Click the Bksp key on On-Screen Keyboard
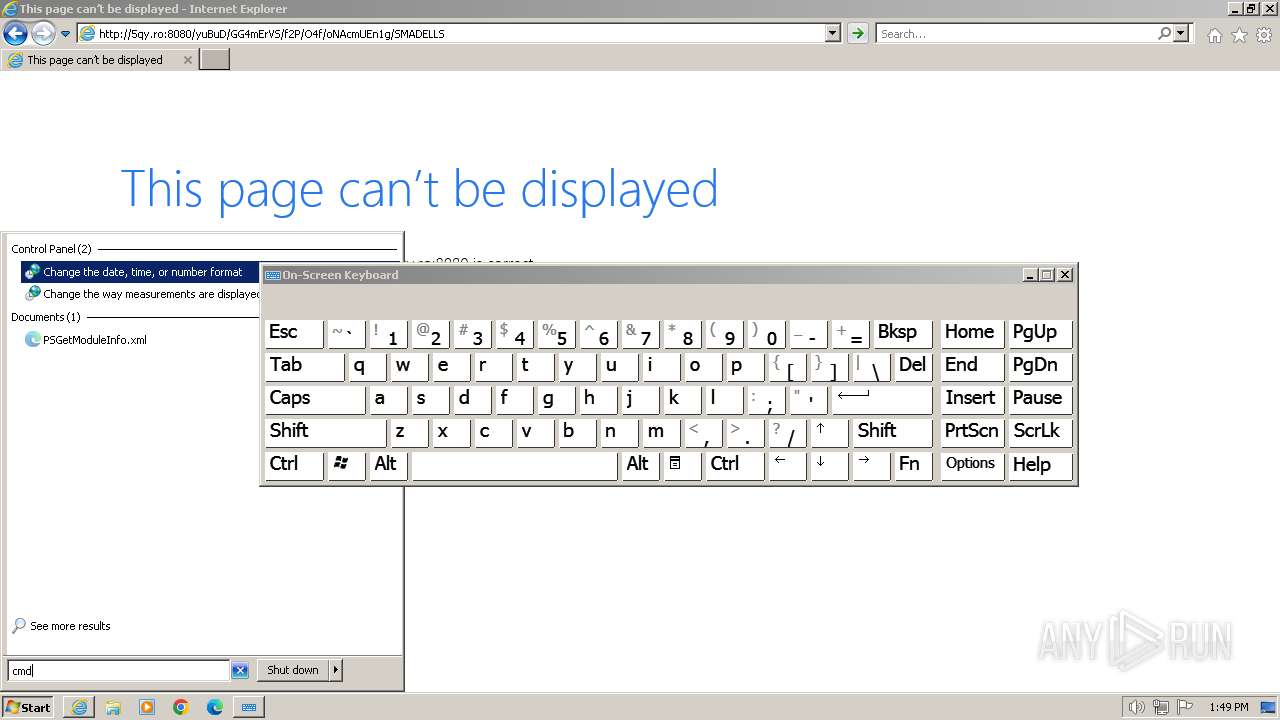 [902, 333]
